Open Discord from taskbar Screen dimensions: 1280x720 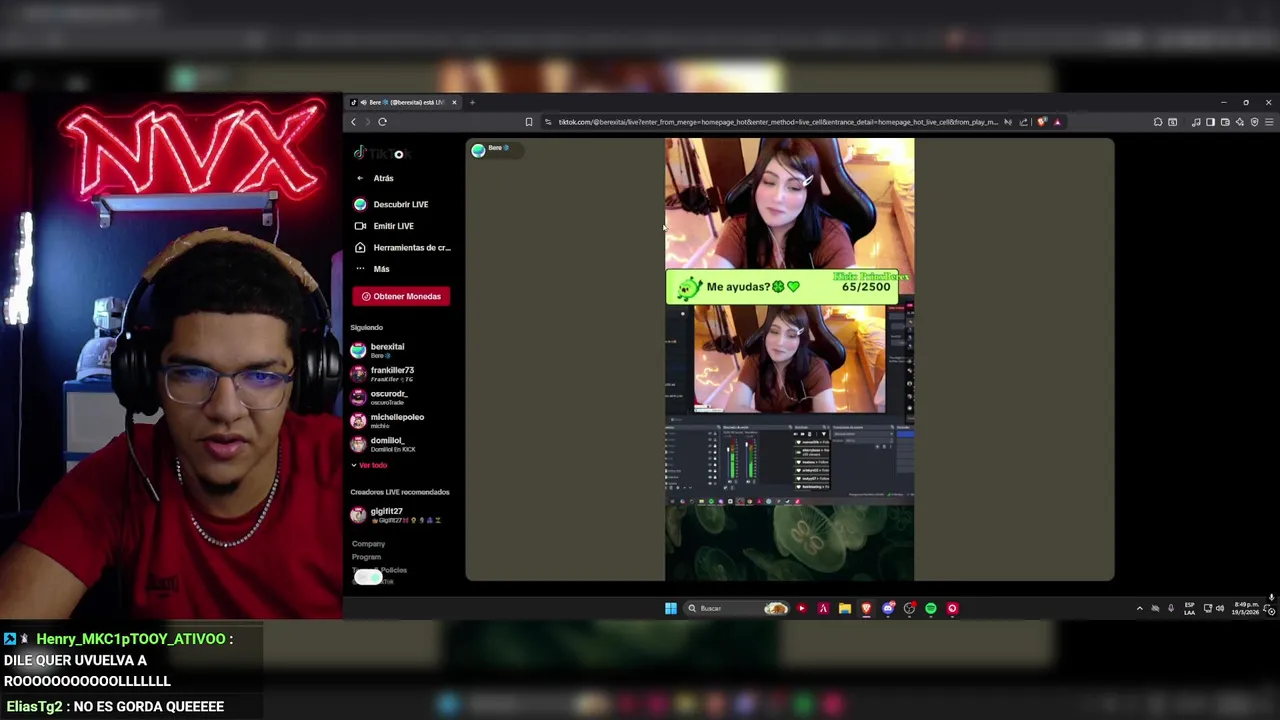(x=888, y=608)
